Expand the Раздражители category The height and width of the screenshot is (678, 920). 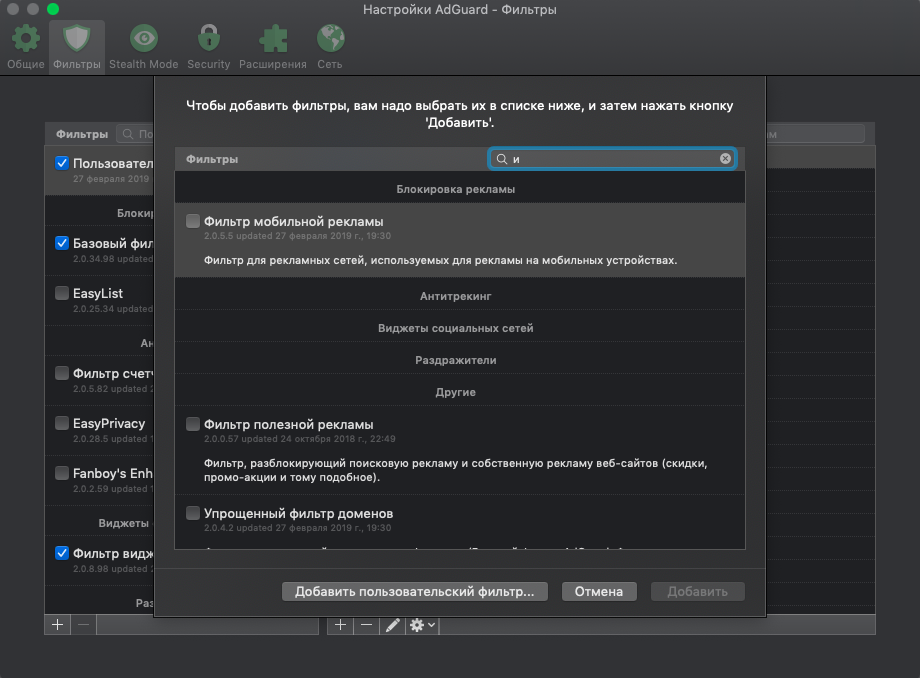pyautogui.click(x=456, y=360)
